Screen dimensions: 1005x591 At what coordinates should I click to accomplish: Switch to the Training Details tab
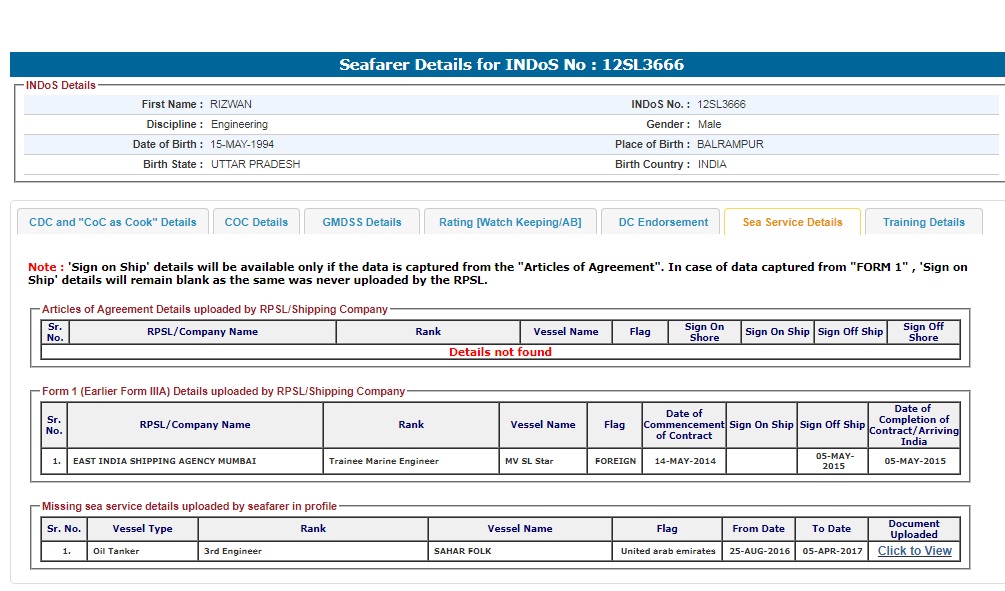923,222
